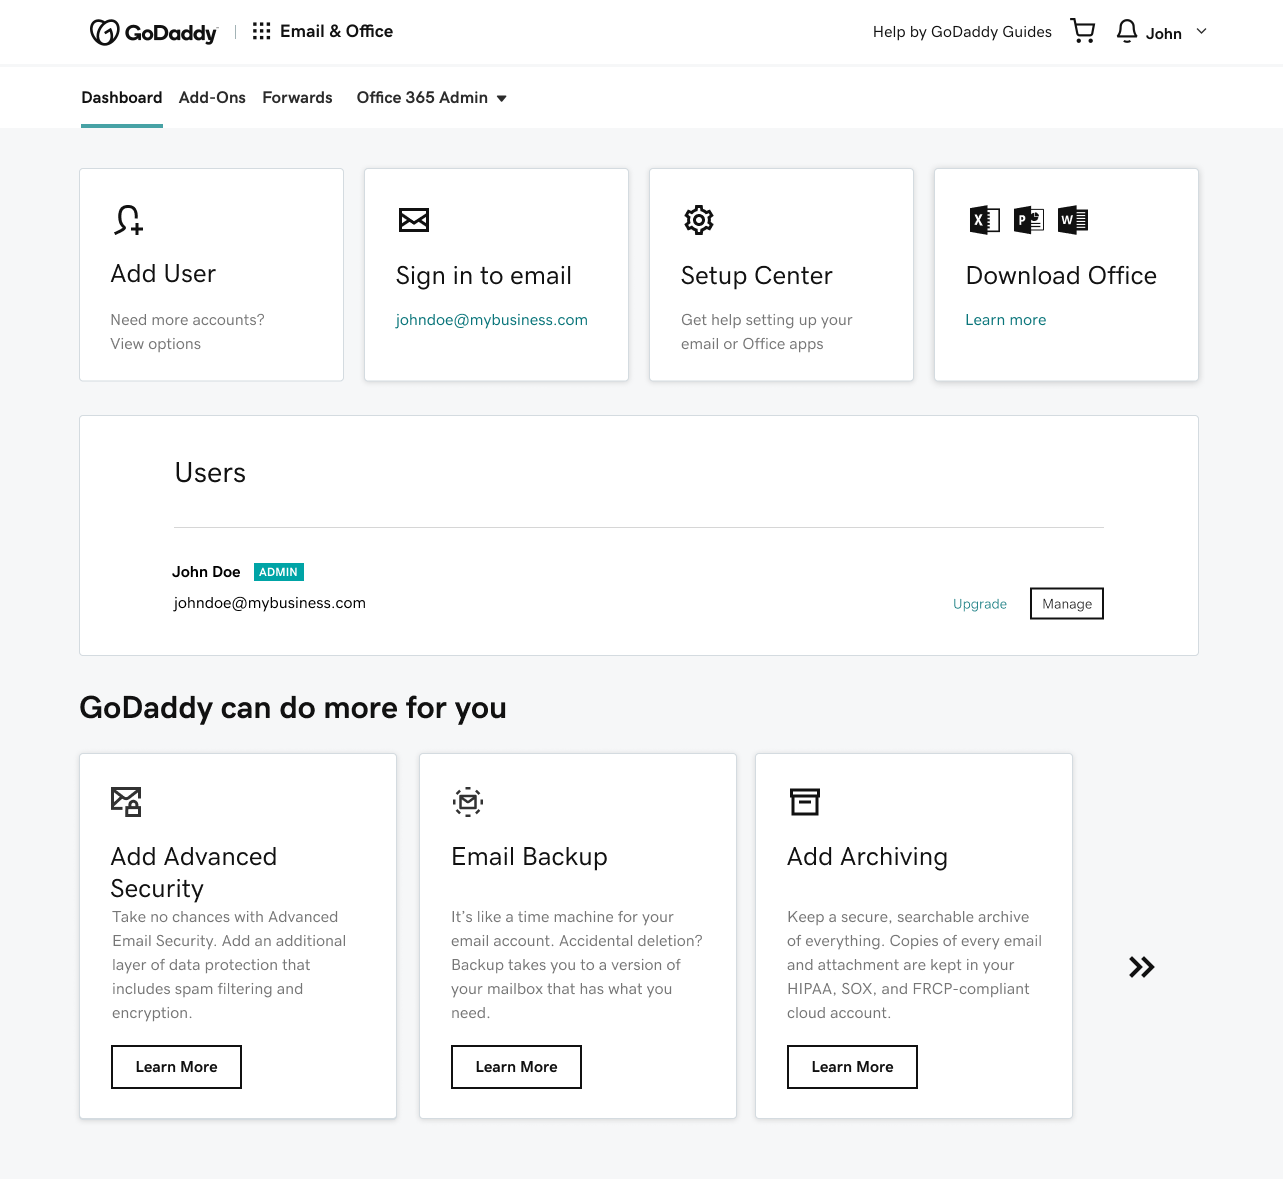Expand the John account menu chevron
The width and height of the screenshot is (1283, 1179).
(1202, 31)
